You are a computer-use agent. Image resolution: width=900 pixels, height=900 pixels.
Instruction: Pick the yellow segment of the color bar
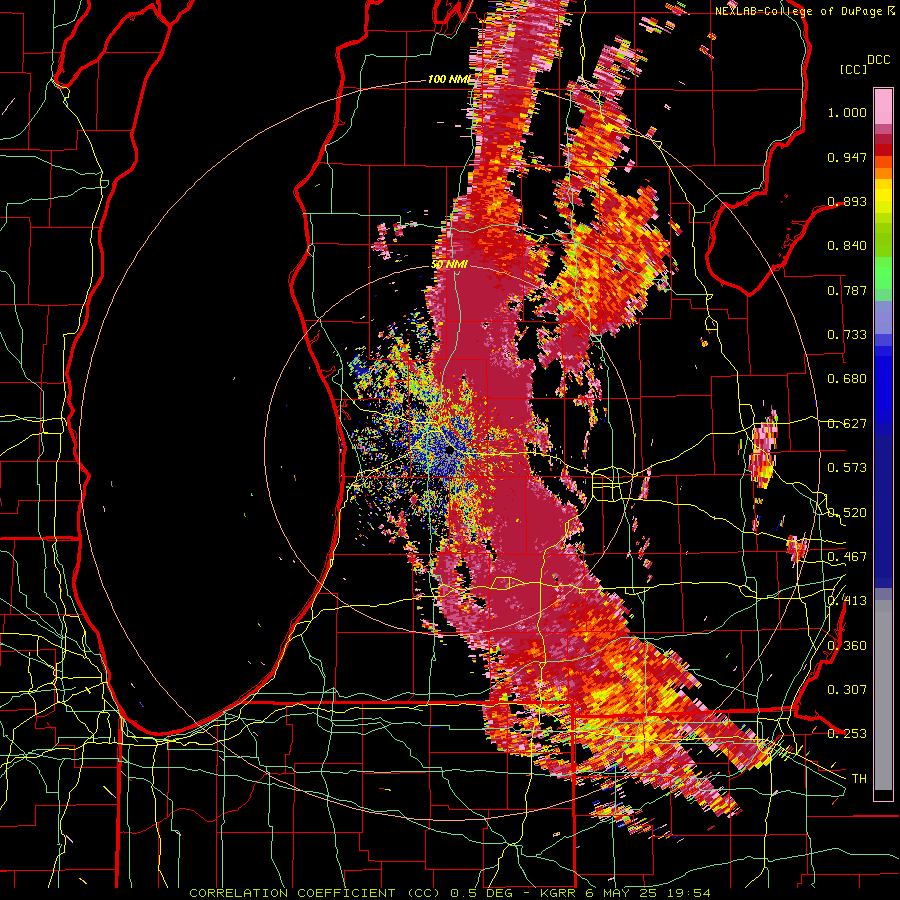point(883,201)
